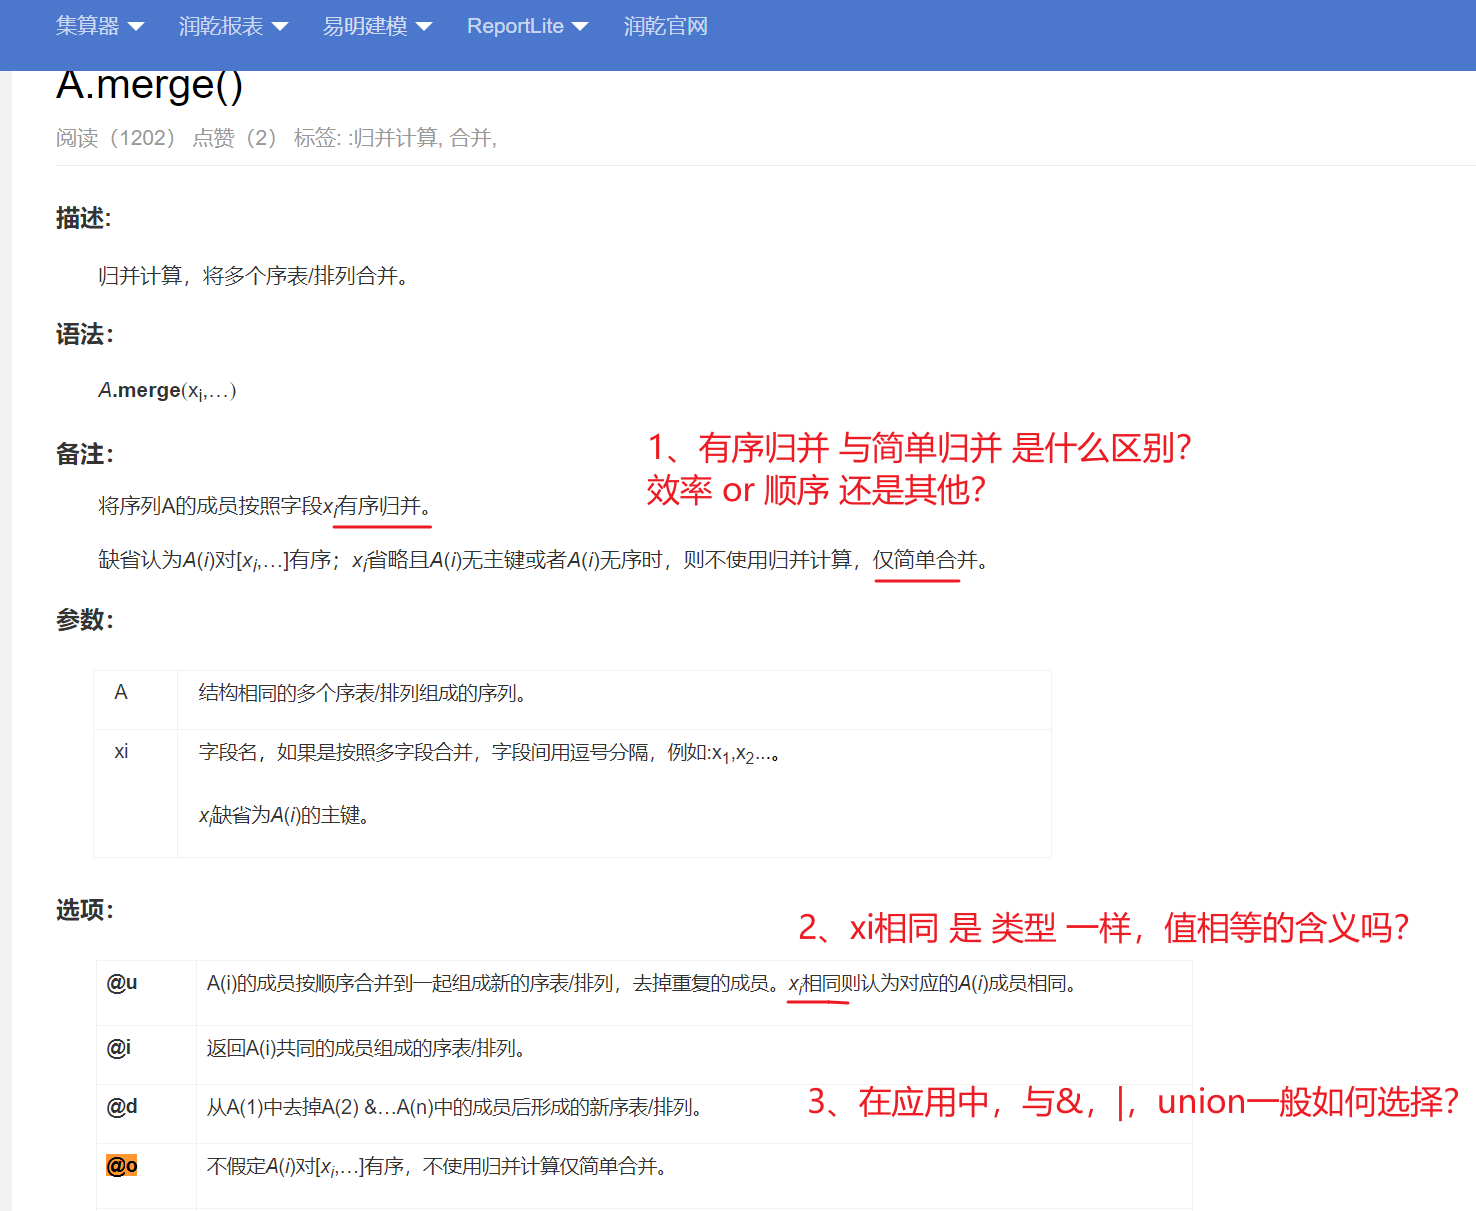The image size is (1476, 1211).
Task: Click the 描述 section heading
Action: (x=84, y=218)
